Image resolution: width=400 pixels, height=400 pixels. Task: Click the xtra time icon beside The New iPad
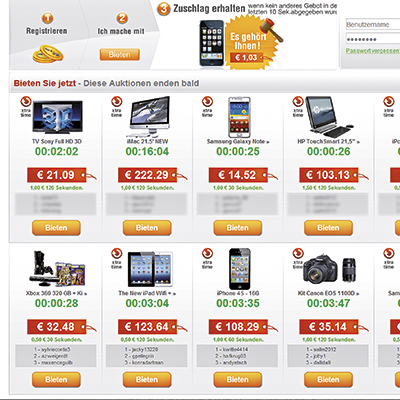coord(116,258)
